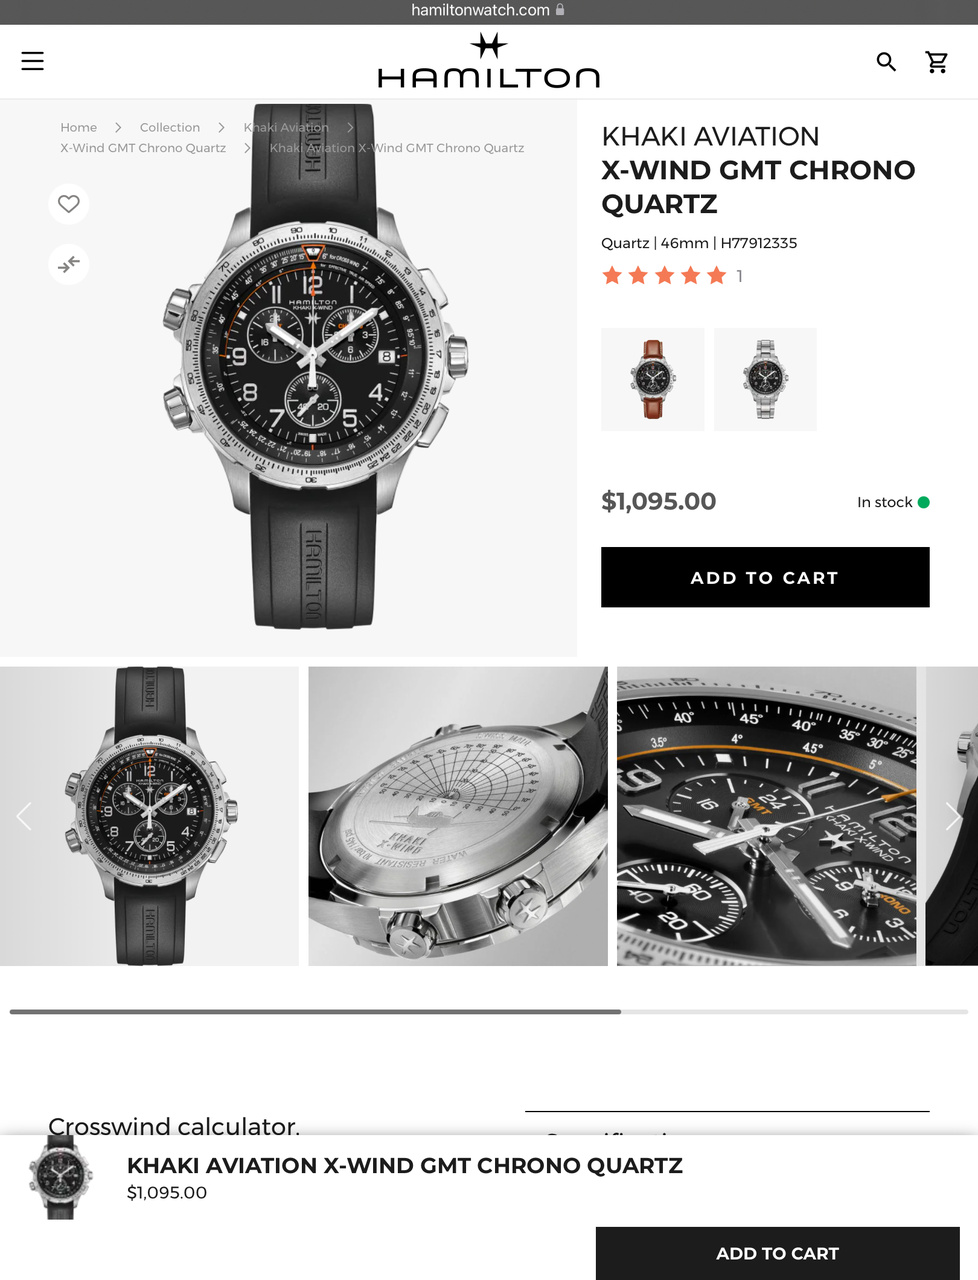Click the main Add to Cart button
The height and width of the screenshot is (1280, 978).
[x=765, y=577]
